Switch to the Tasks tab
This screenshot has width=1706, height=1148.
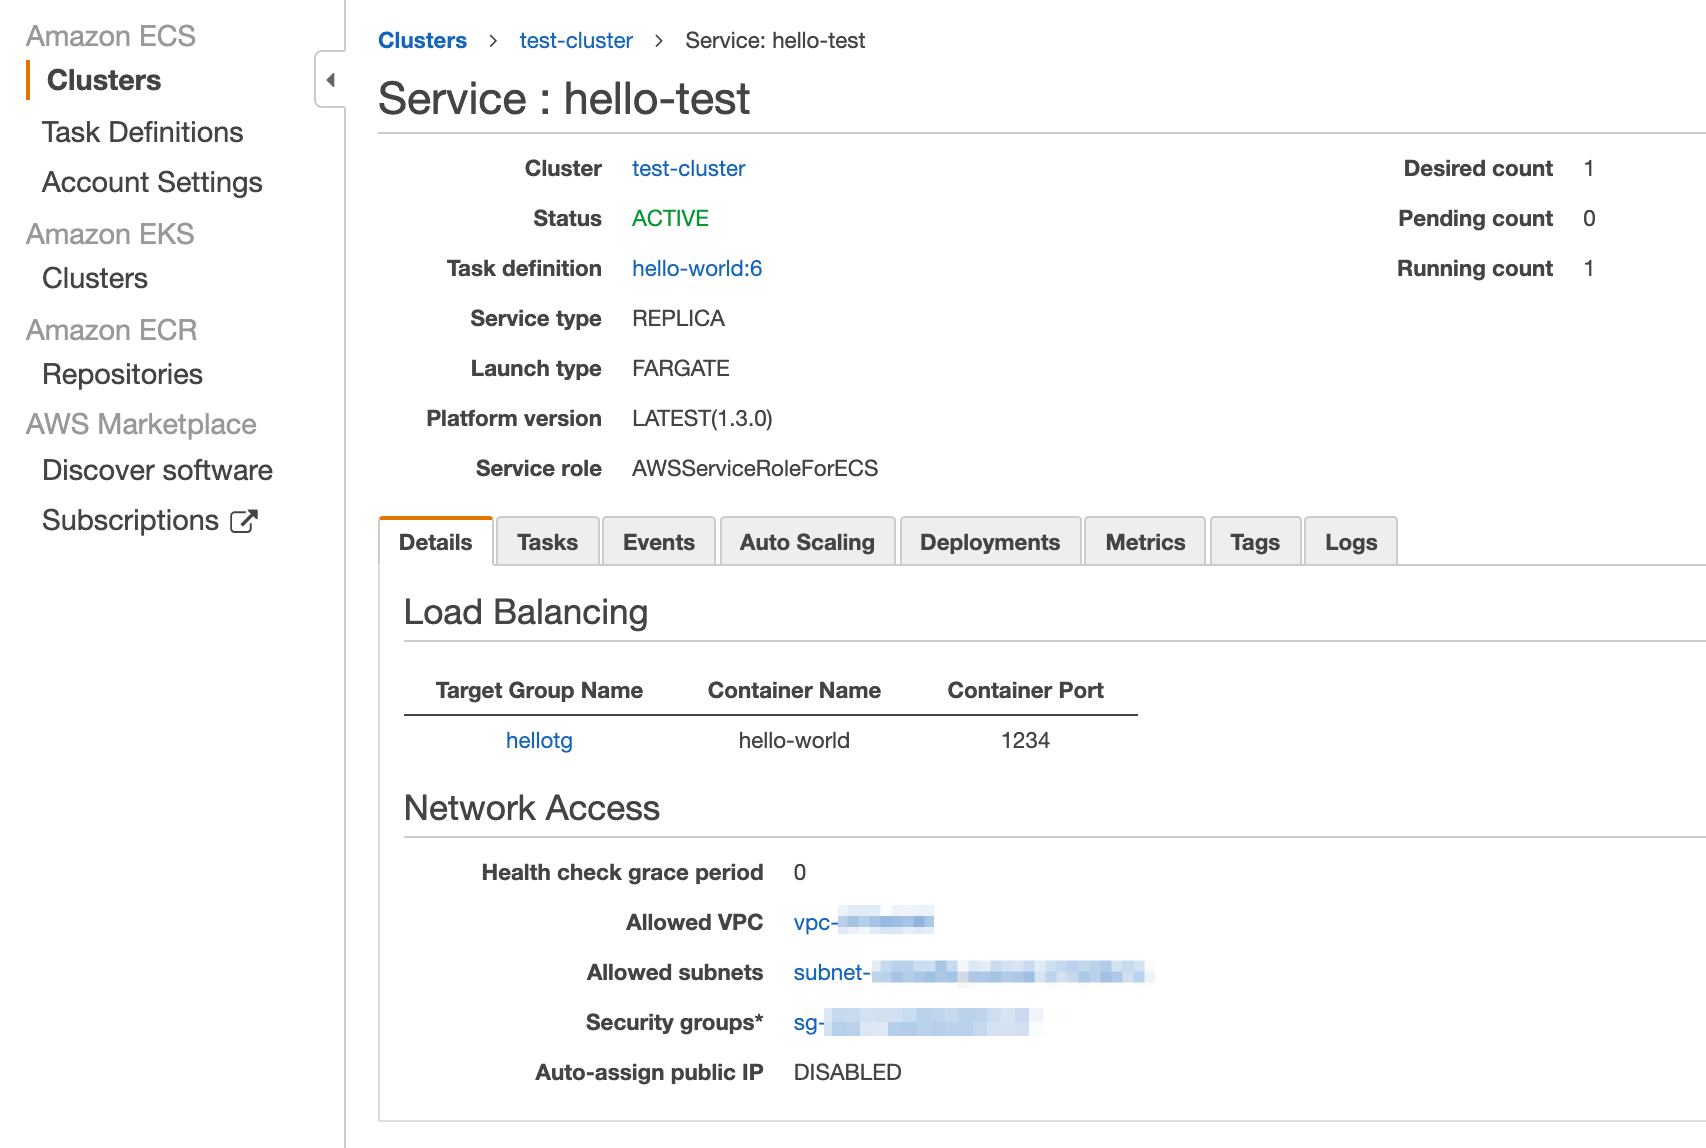tap(547, 542)
